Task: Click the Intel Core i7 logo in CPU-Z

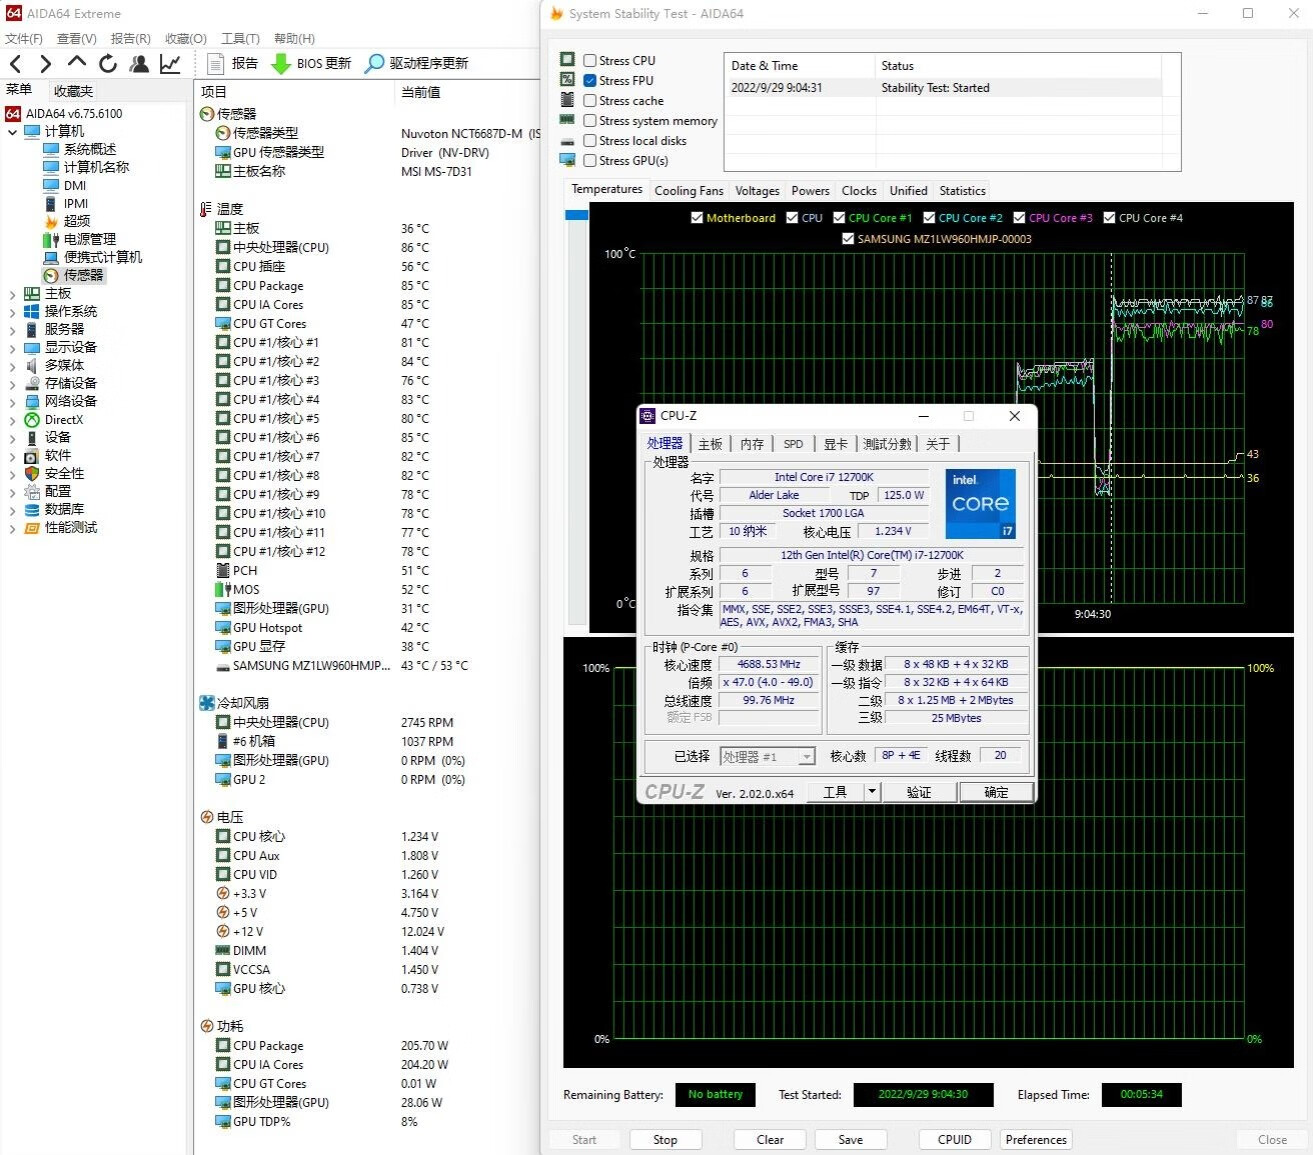Action: 980,504
